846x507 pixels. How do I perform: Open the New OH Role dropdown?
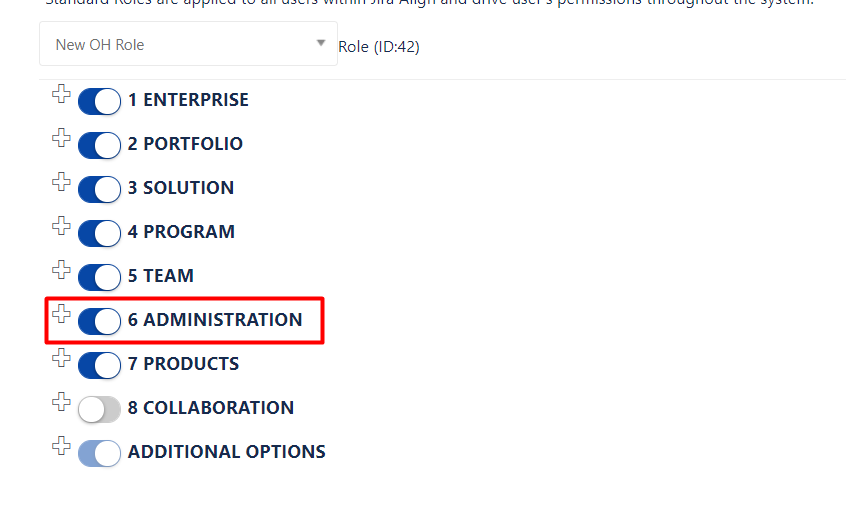coord(180,45)
